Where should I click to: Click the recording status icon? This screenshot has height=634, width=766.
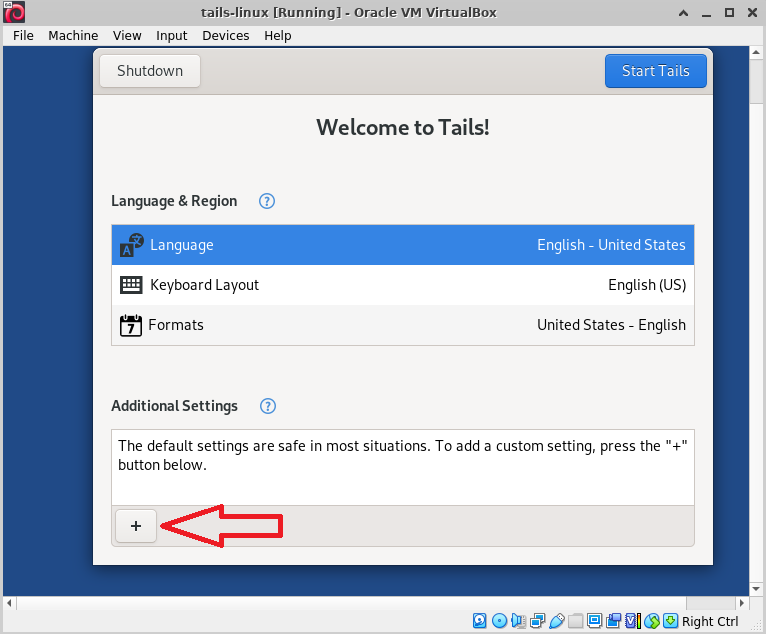pos(614,621)
